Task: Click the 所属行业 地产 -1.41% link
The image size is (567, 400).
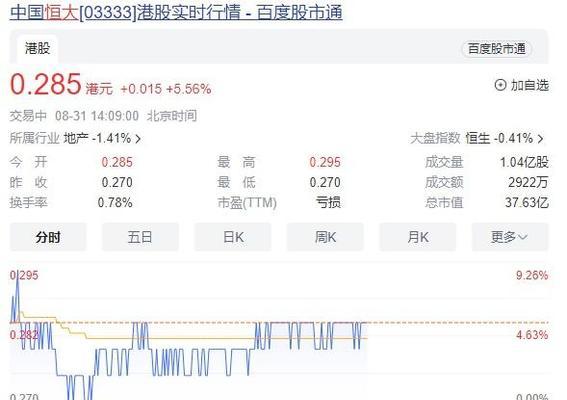Action: coord(75,139)
